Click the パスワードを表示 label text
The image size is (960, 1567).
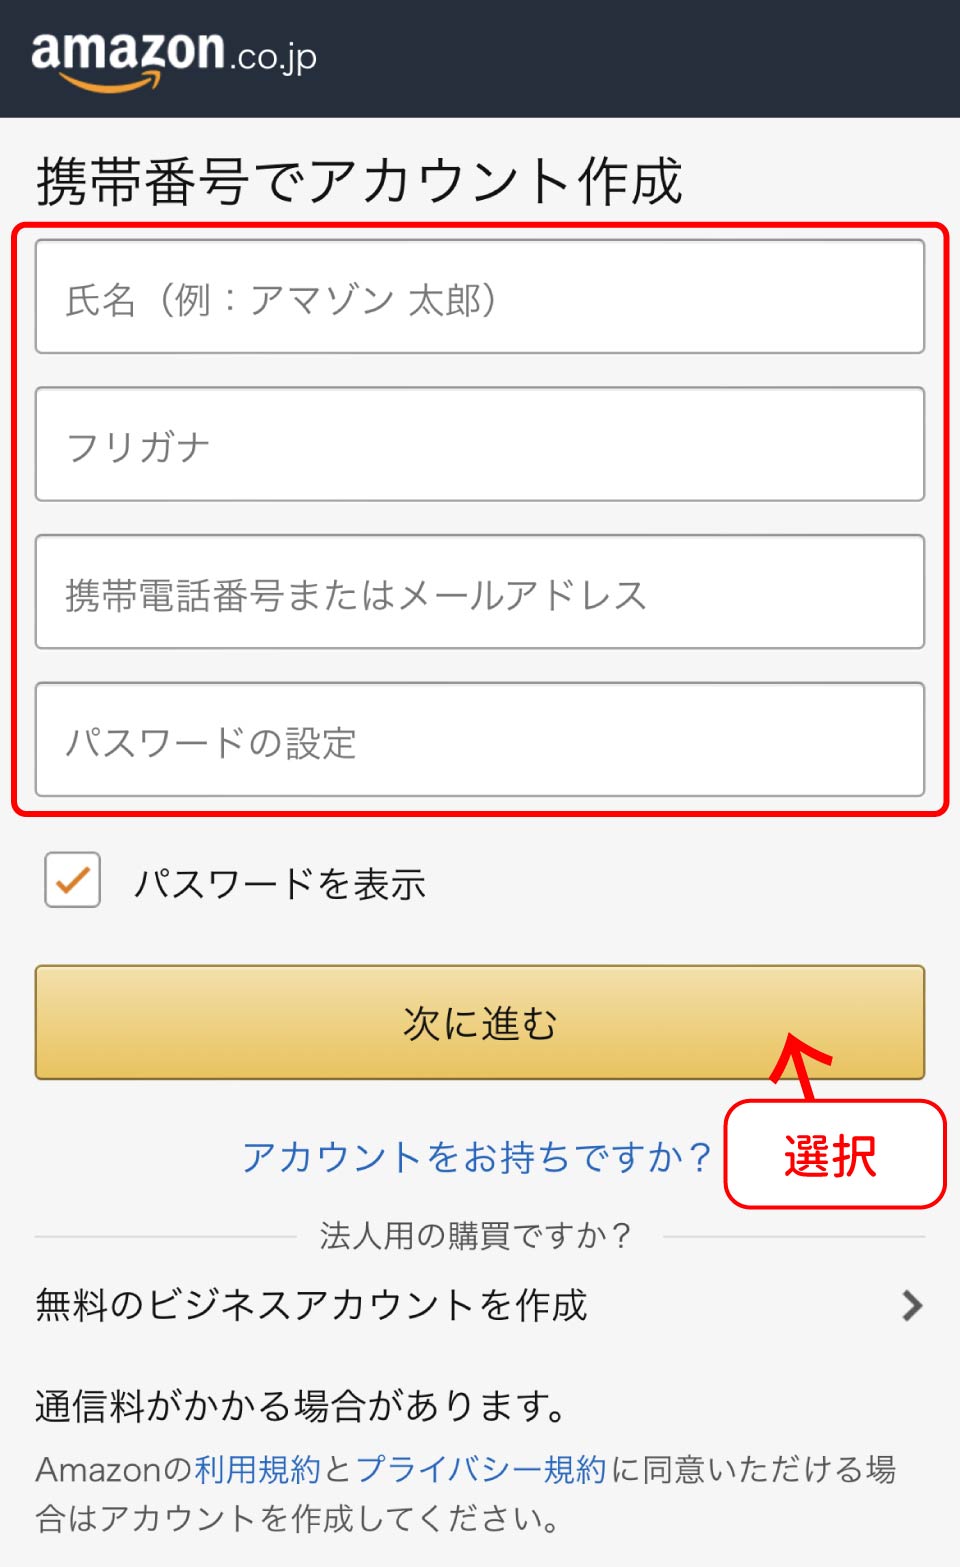coord(280,884)
